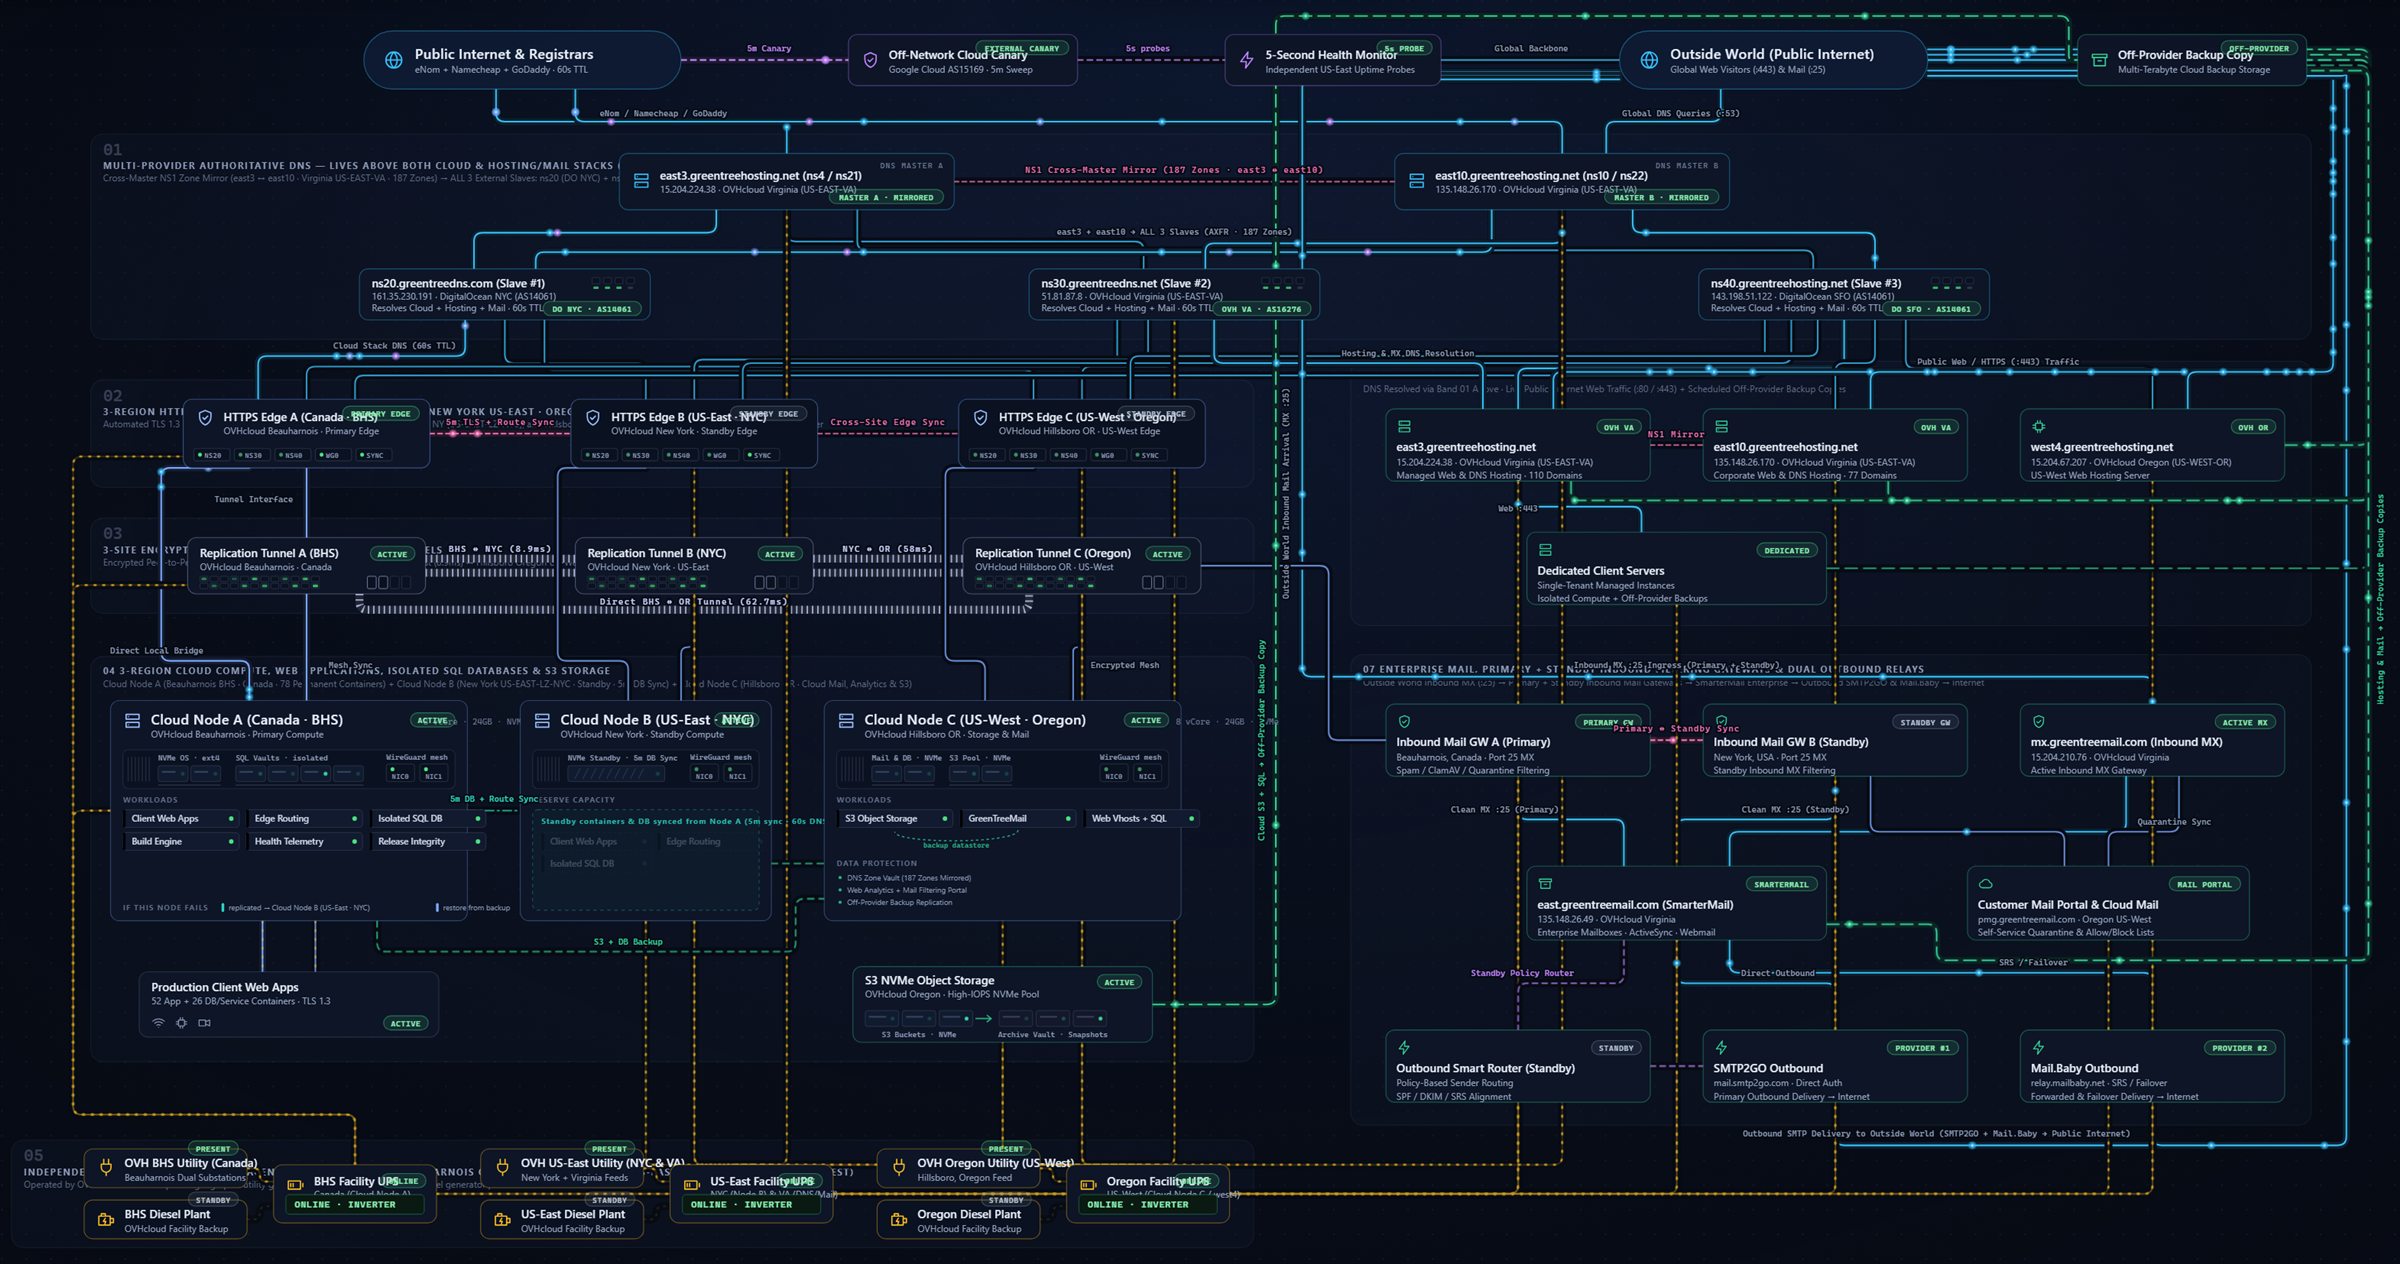This screenshot has width=2400, height=1264.
Task: Select the Edge Routing workload in Cloud Node A
Action: pos(305,818)
